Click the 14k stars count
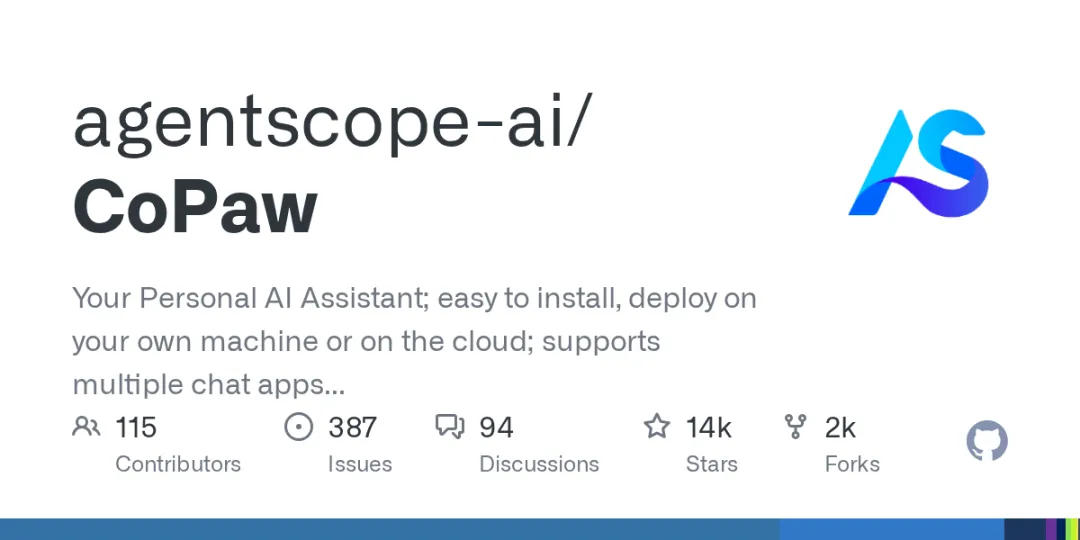The height and width of the screenshot is (540, 1080). (x=709, y=428)
